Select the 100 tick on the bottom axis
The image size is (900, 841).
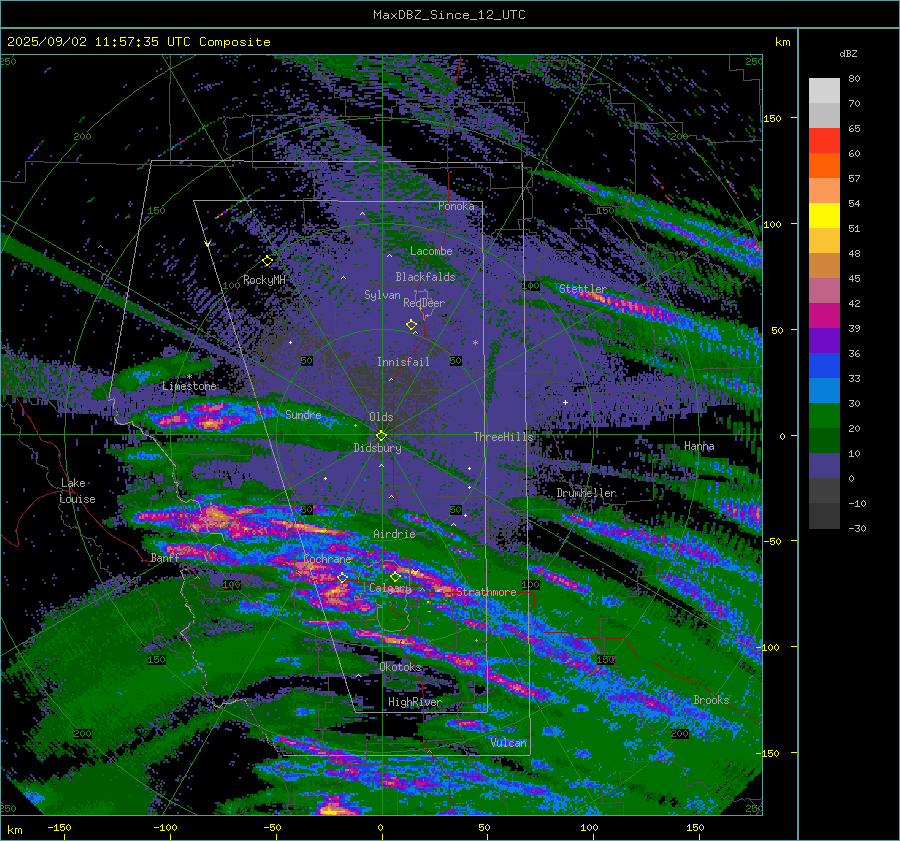click(x=589, y=828)
